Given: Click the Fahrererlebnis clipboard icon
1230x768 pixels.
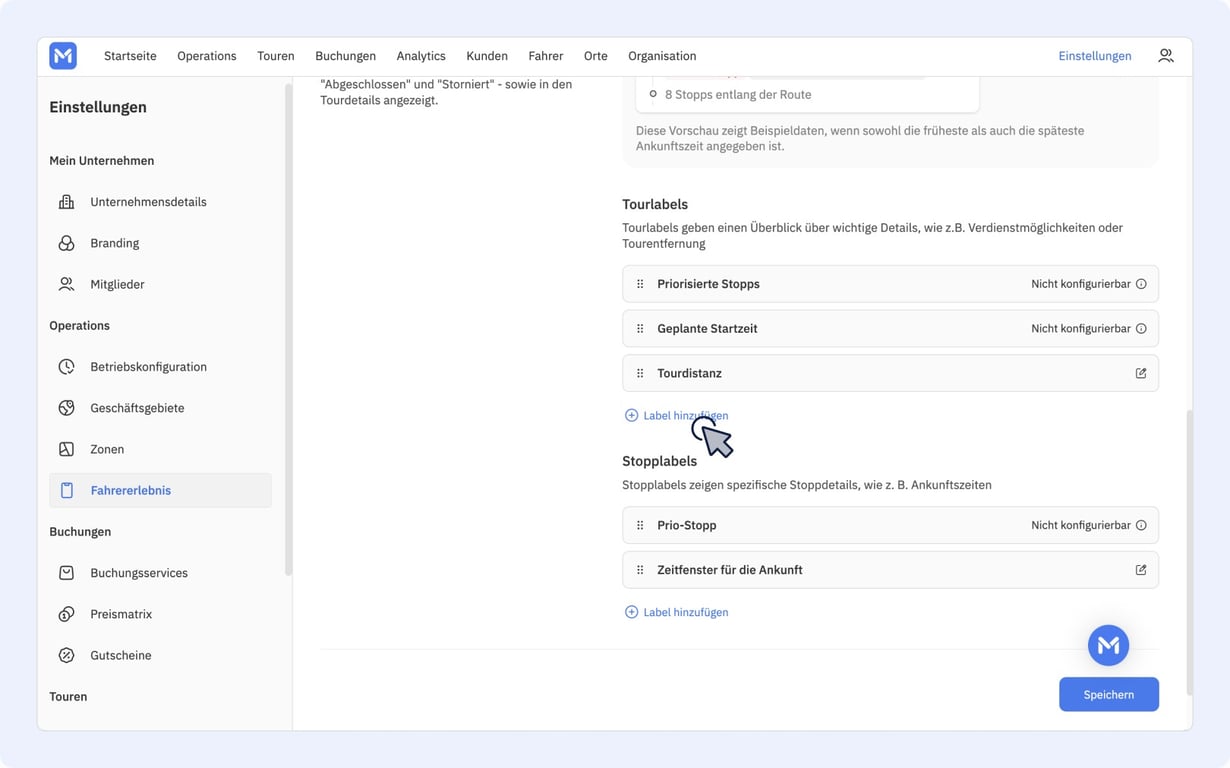Looking at the screenshot, I should pos(66,490).
